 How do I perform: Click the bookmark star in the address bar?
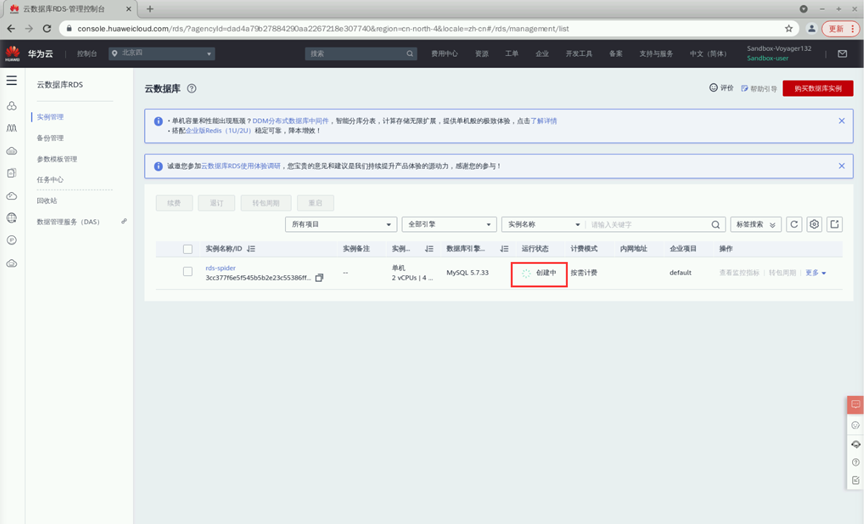[x=789, y=29]
